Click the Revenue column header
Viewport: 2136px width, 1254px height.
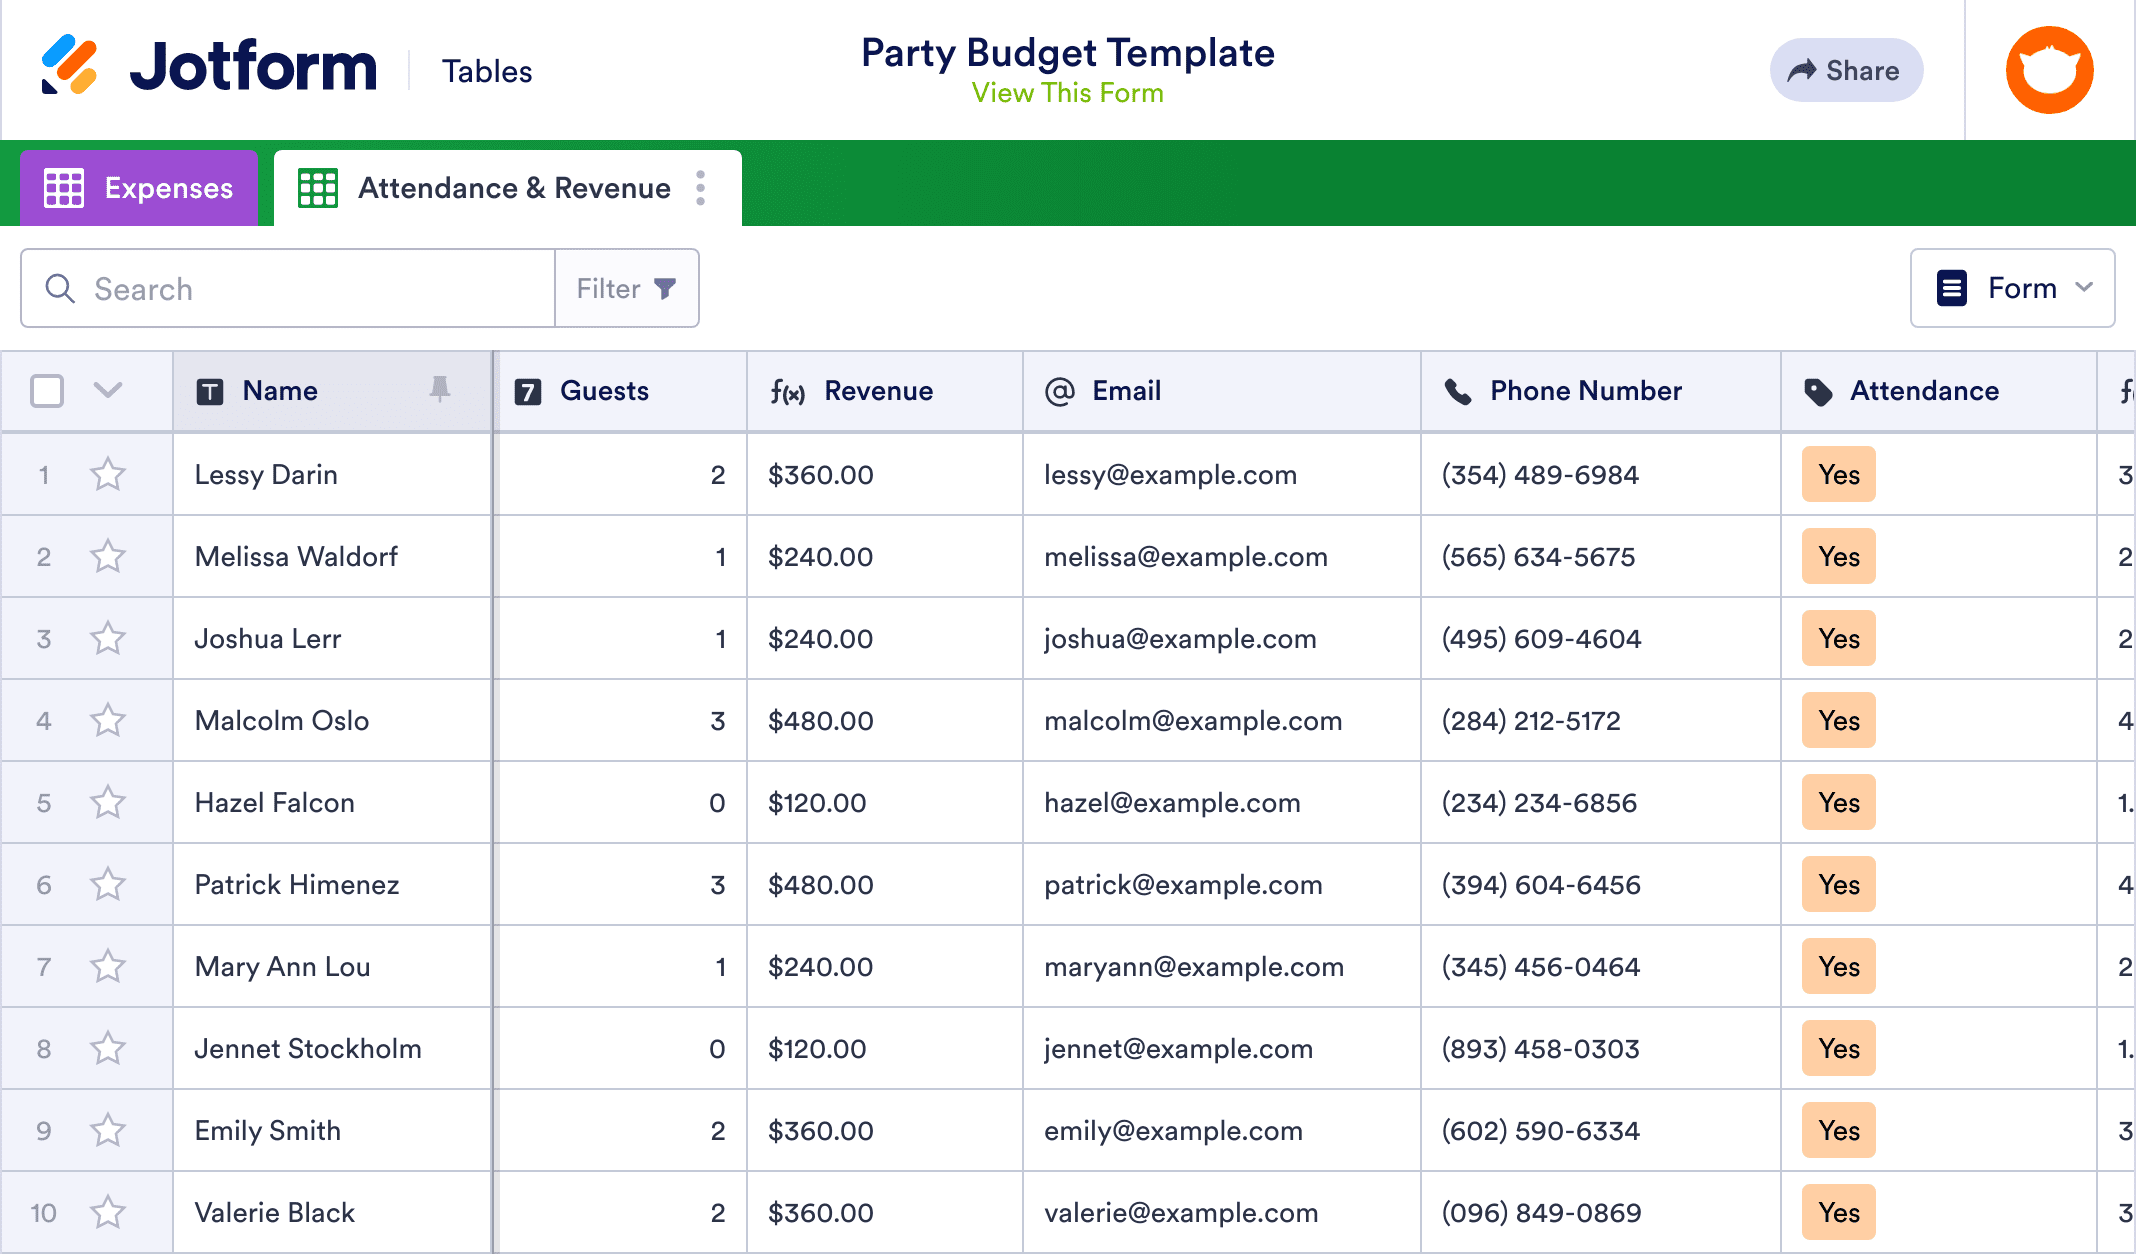pos(885,391)
